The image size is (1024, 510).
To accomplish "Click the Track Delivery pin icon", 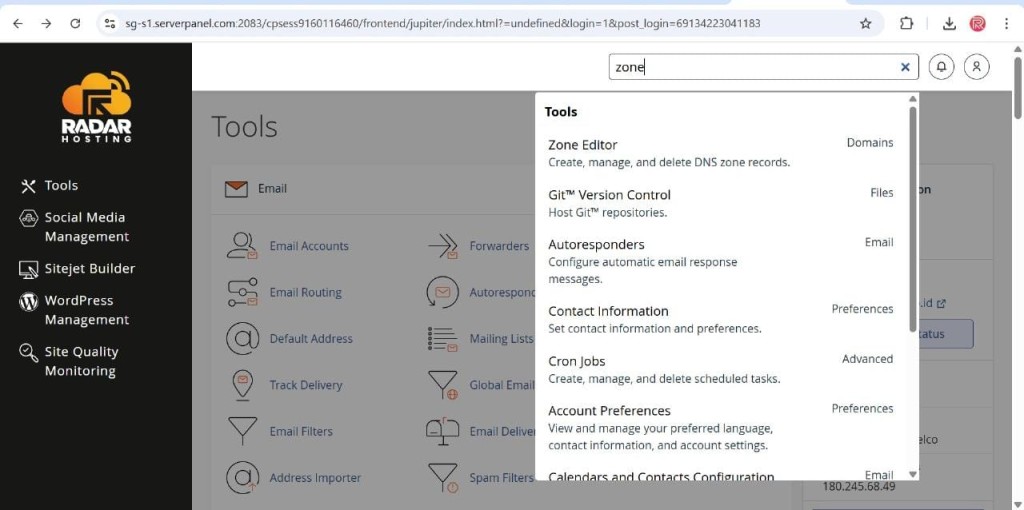I will (242, 385).
